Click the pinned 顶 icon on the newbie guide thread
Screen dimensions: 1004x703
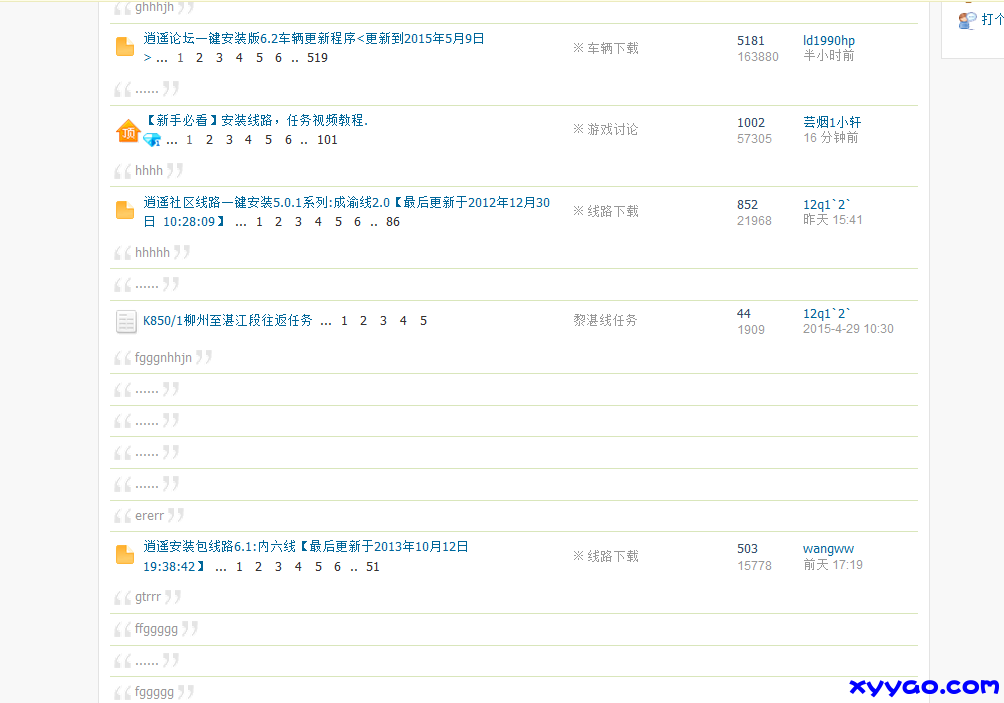click(127, 130)
